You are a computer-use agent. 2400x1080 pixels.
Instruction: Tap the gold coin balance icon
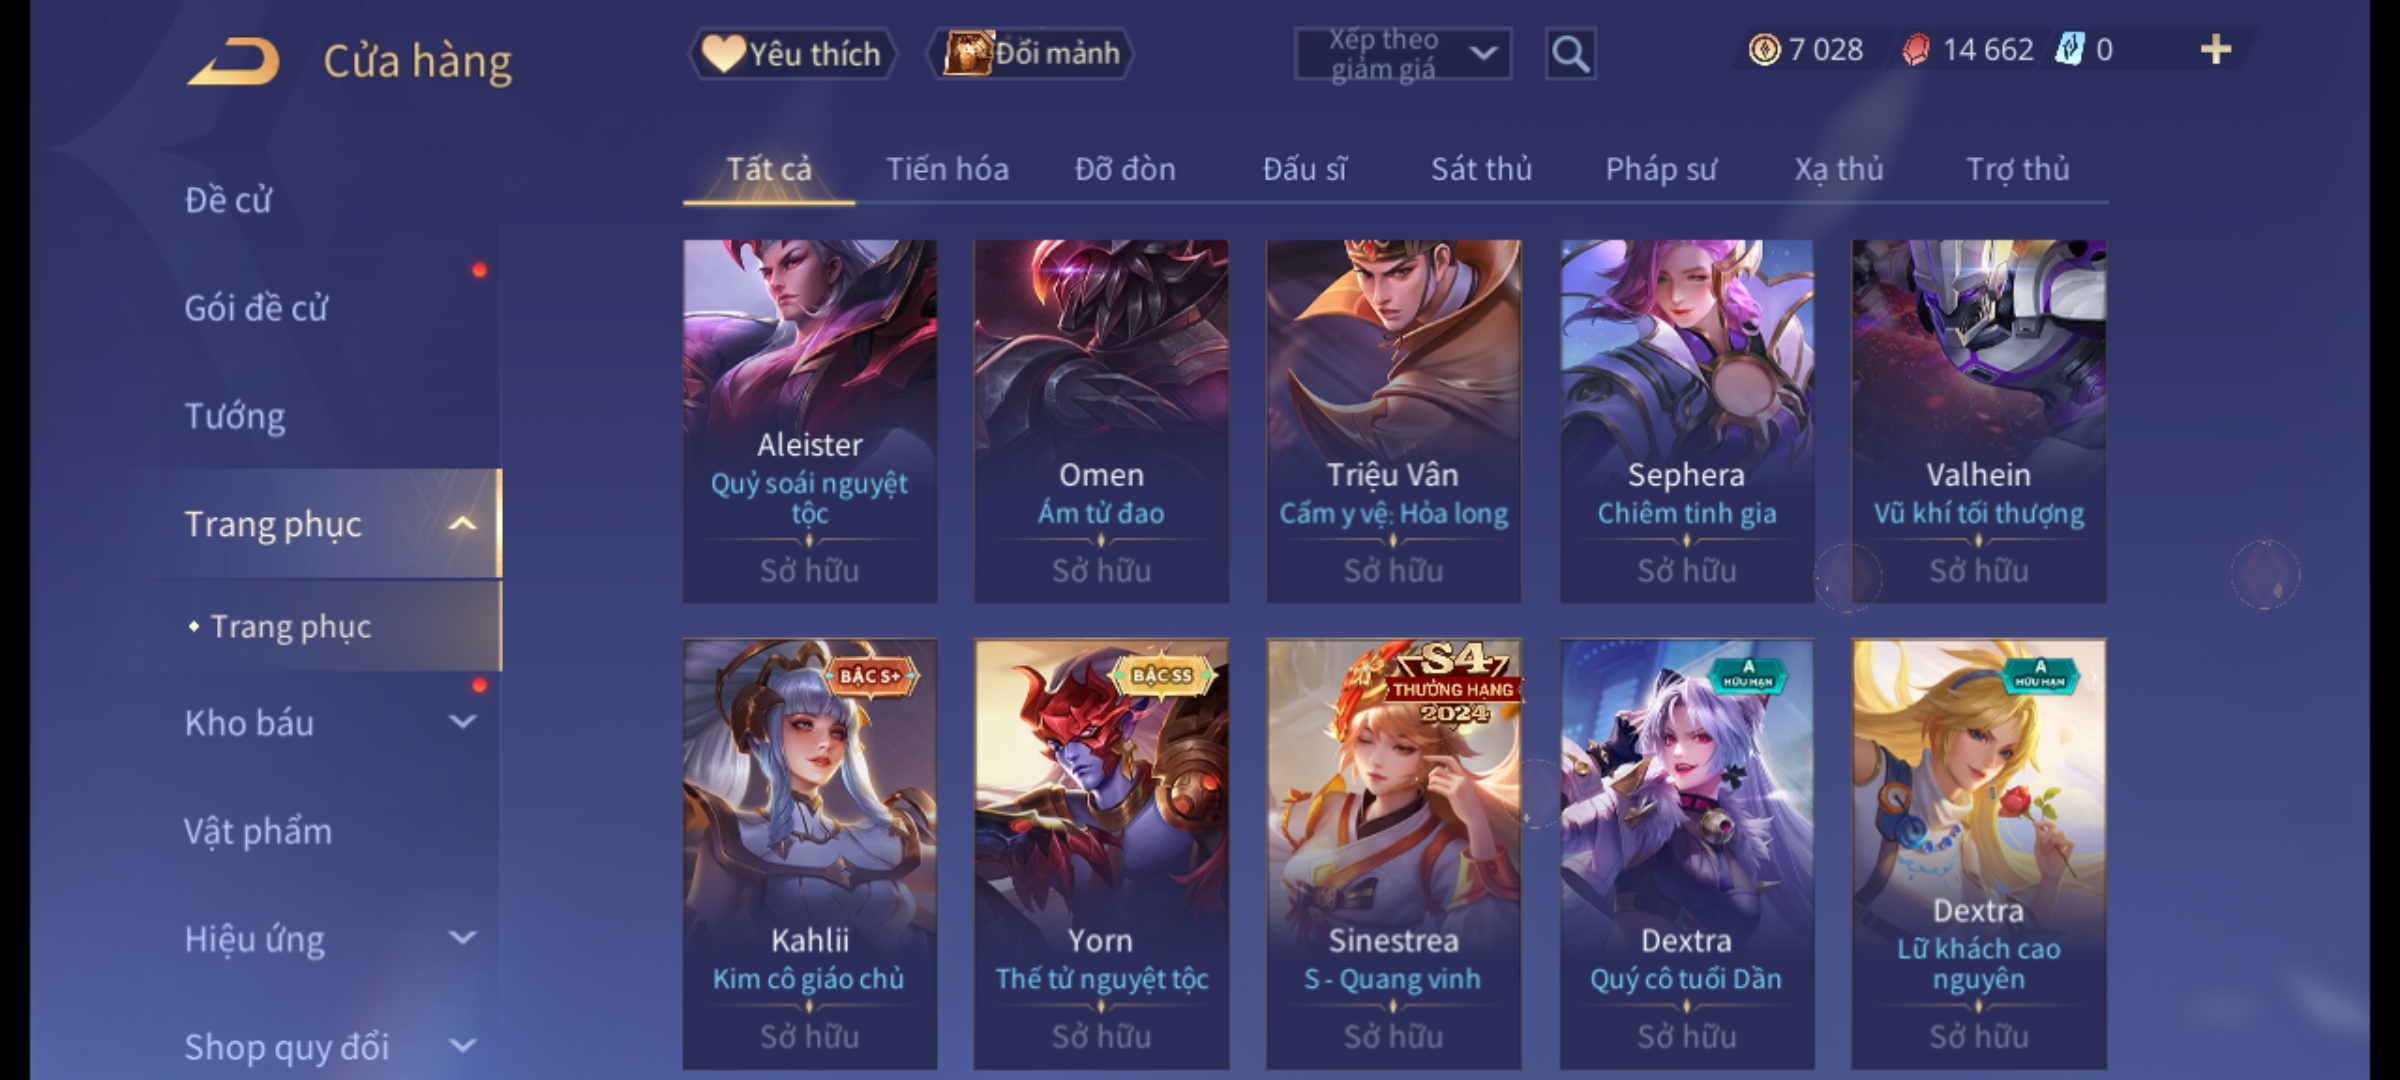1764,50
